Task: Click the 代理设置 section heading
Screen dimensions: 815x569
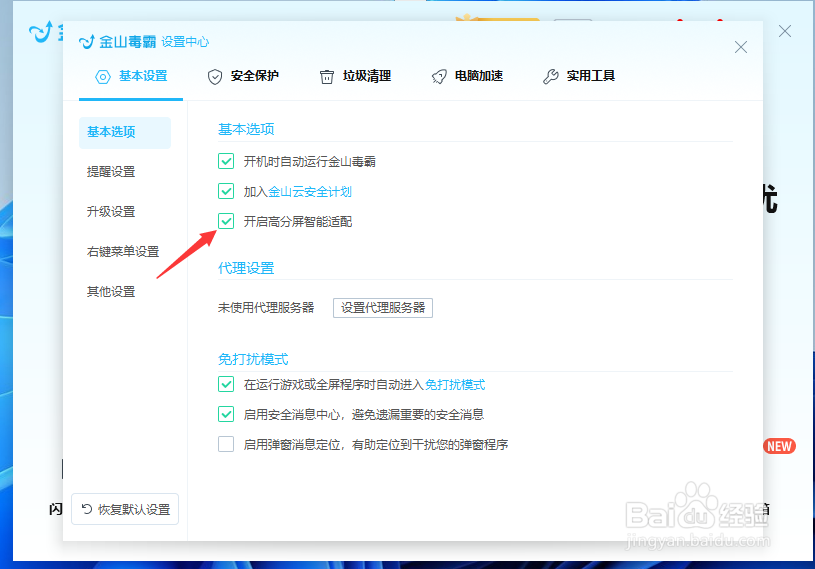Action: [x=246, y=268]
